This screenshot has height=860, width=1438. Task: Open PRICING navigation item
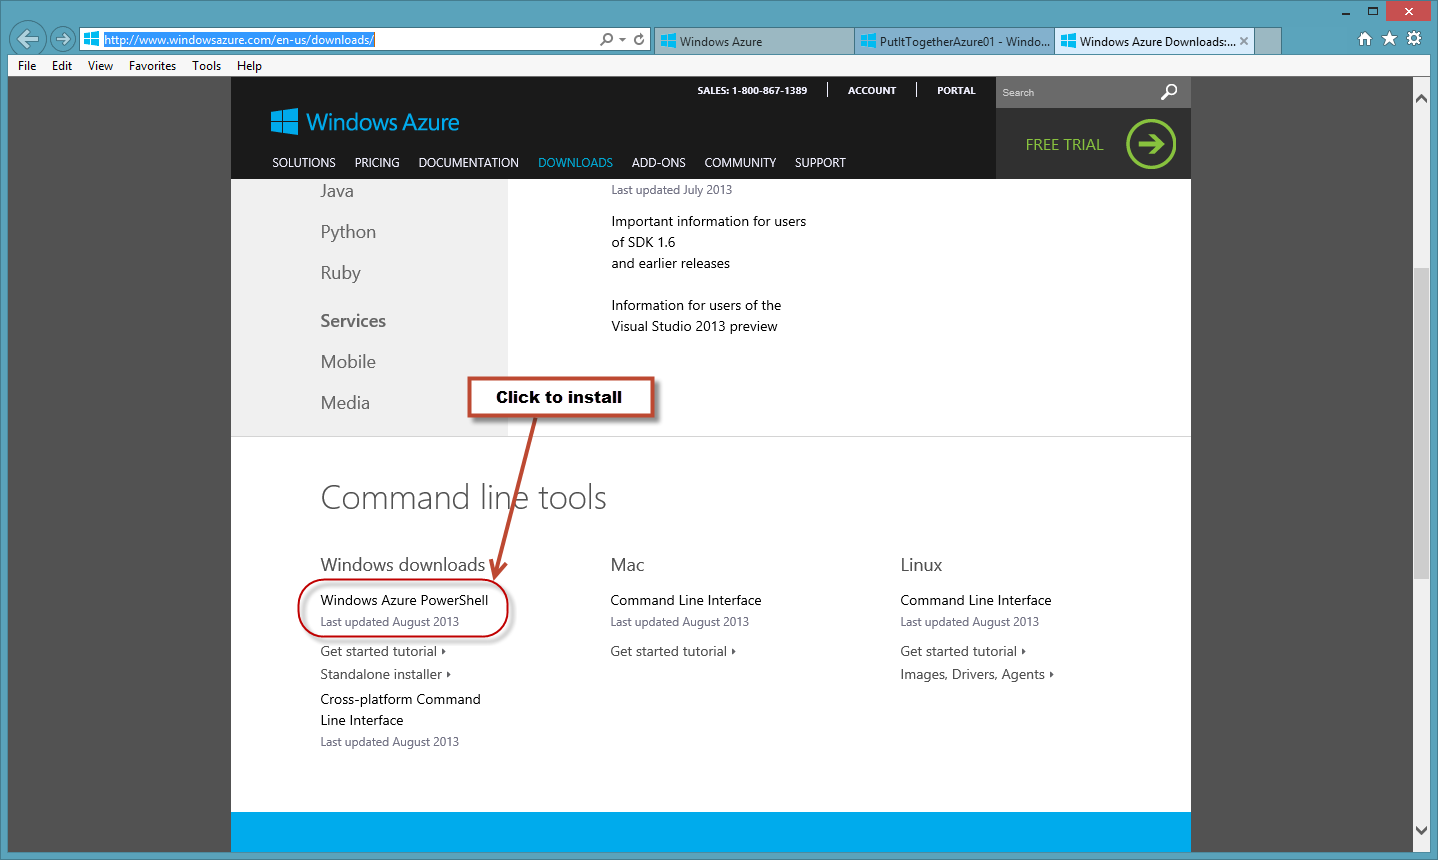(377, 163)
